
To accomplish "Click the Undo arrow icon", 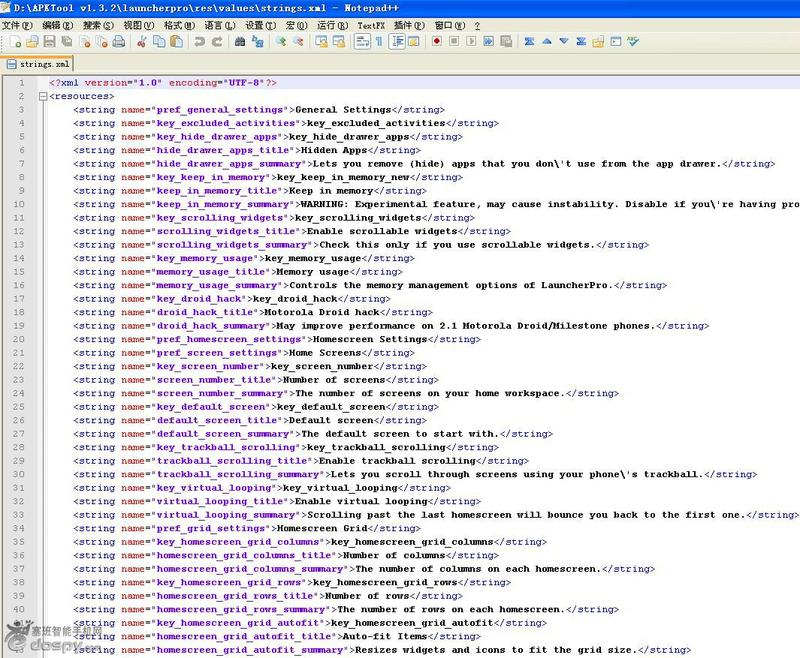I will [199, 42].
